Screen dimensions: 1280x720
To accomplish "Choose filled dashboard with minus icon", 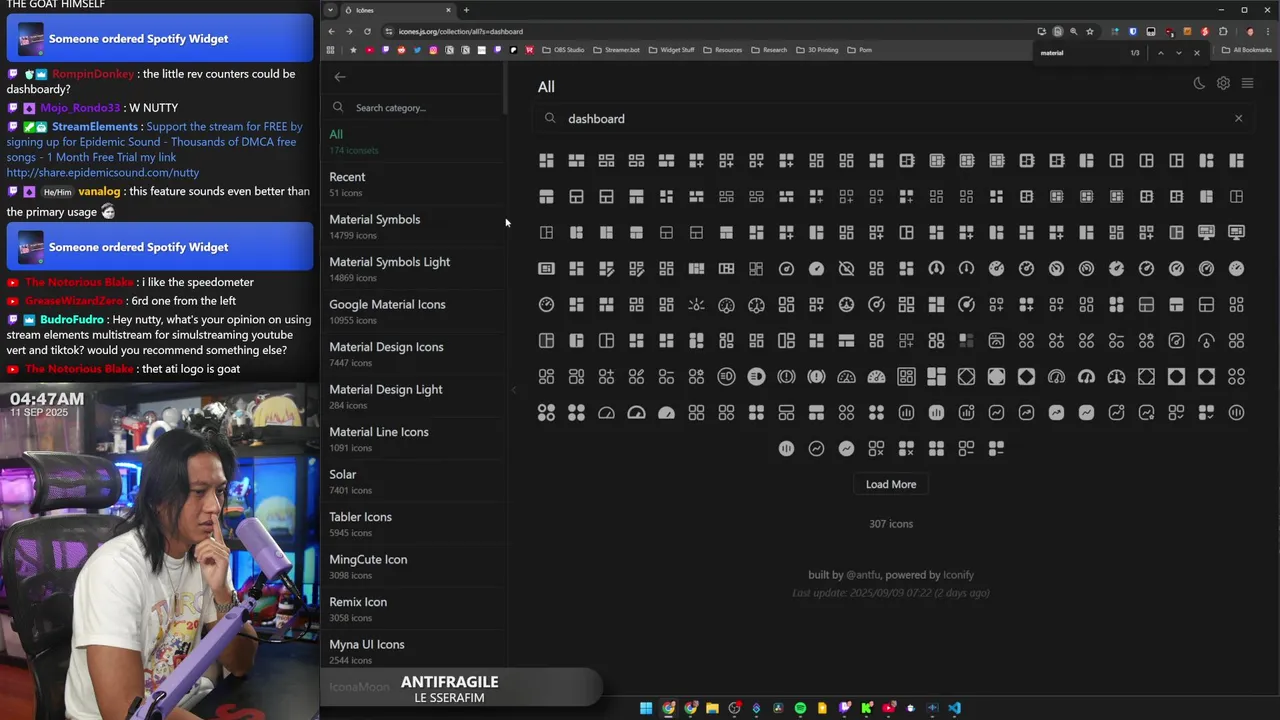I will pos(996,448).
